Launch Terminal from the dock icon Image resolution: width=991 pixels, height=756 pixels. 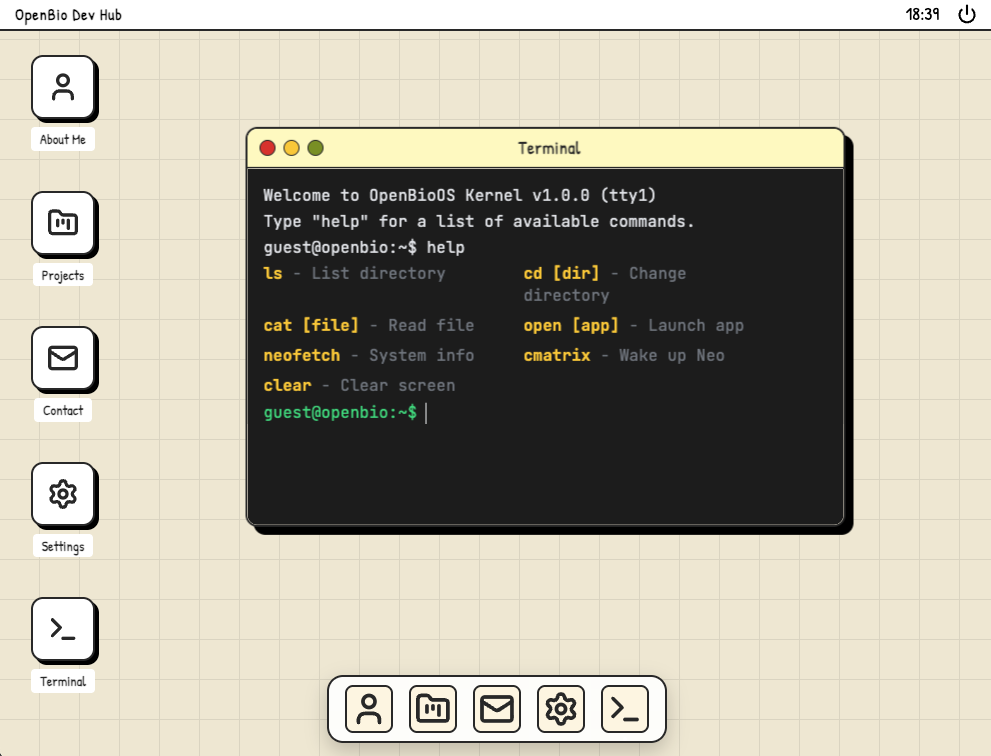click(x=625, y=708)
